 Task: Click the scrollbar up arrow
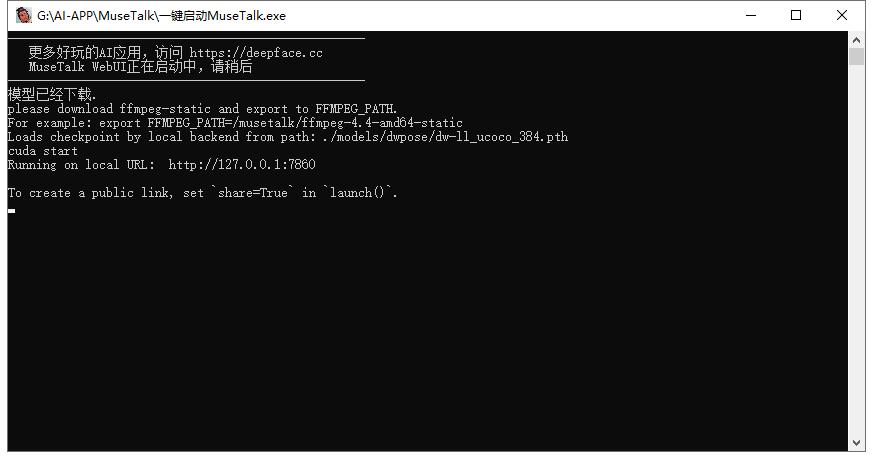click(x=856, y=40)
